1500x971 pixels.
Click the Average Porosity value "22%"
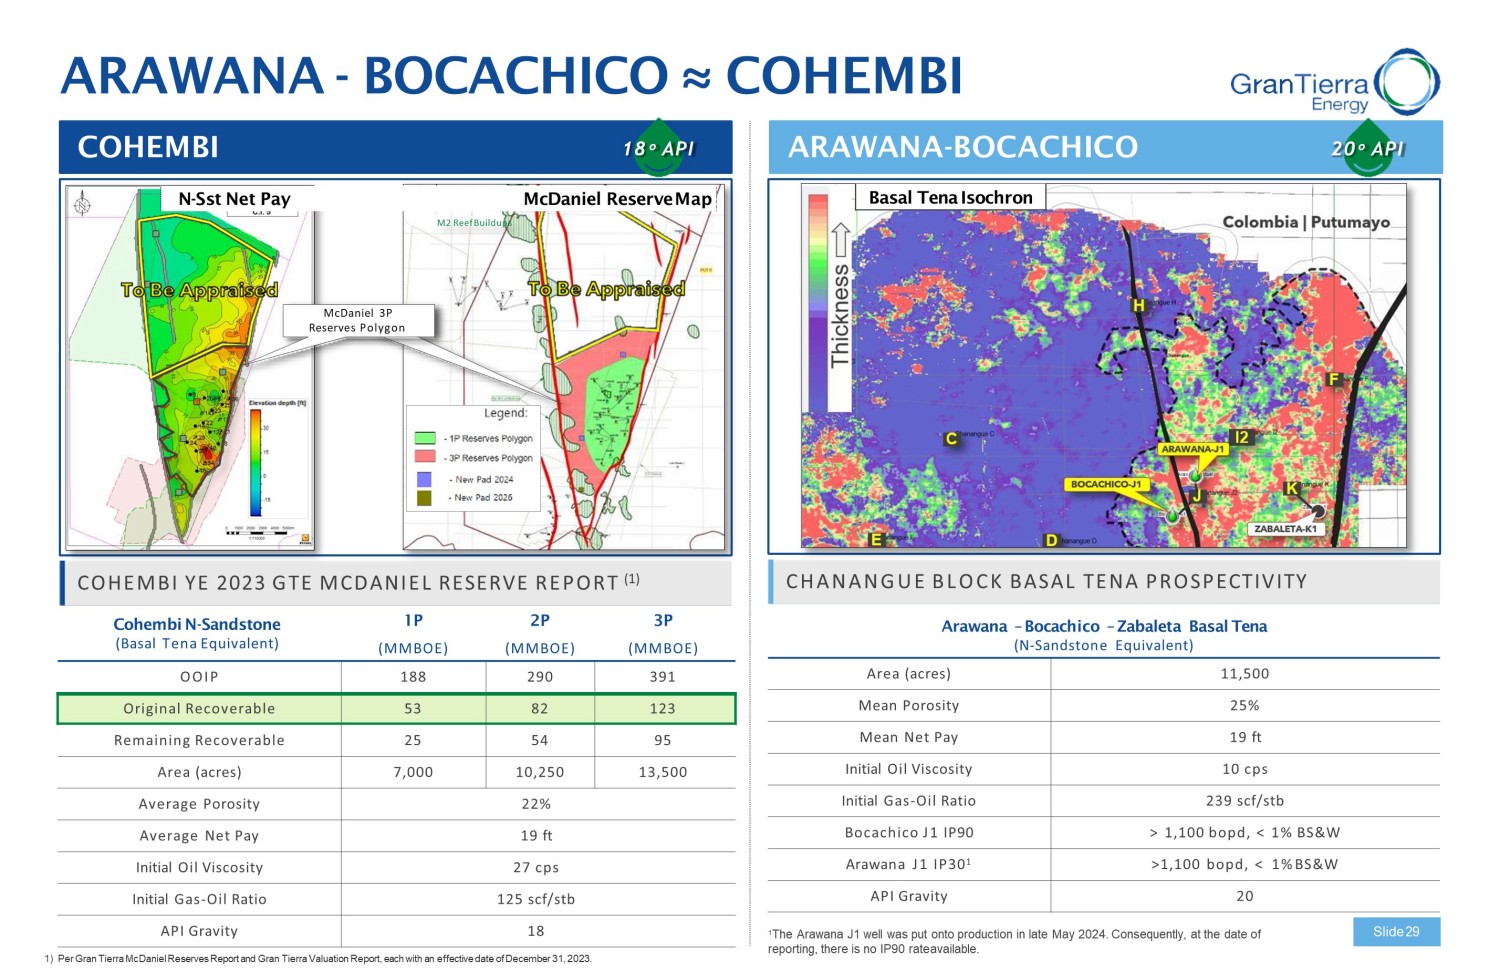pyautogui.click(x=536, y=803)
